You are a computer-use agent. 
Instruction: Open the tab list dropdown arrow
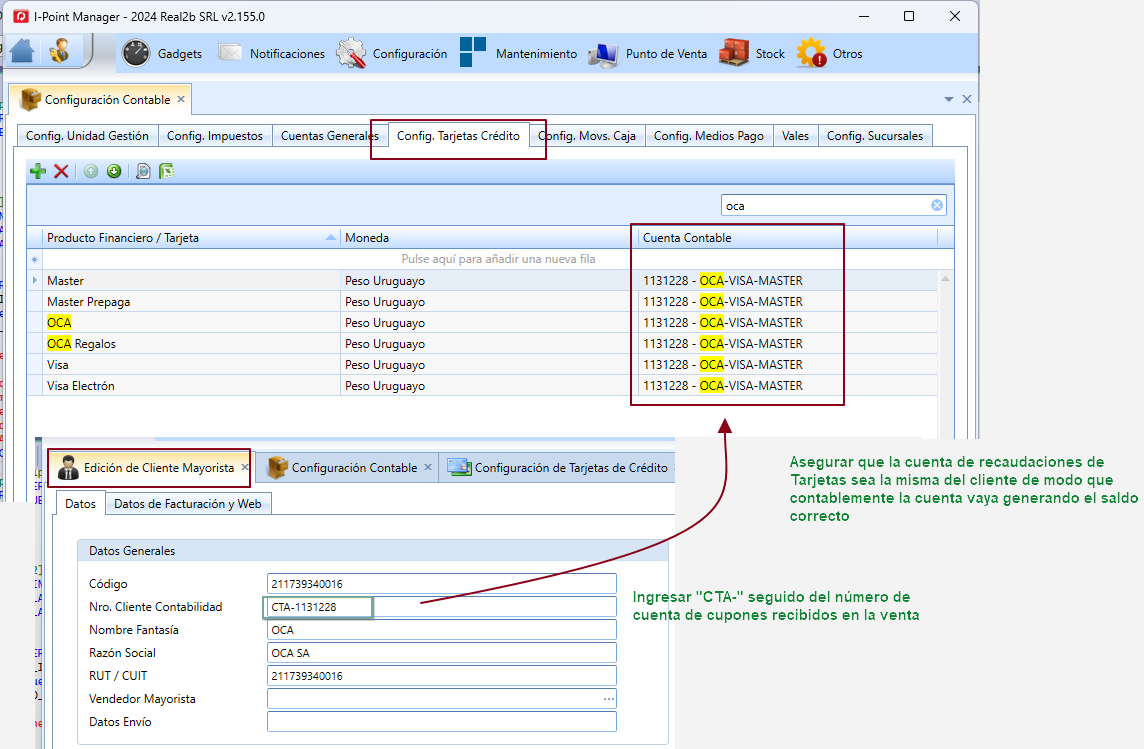(x=948, y=99)
